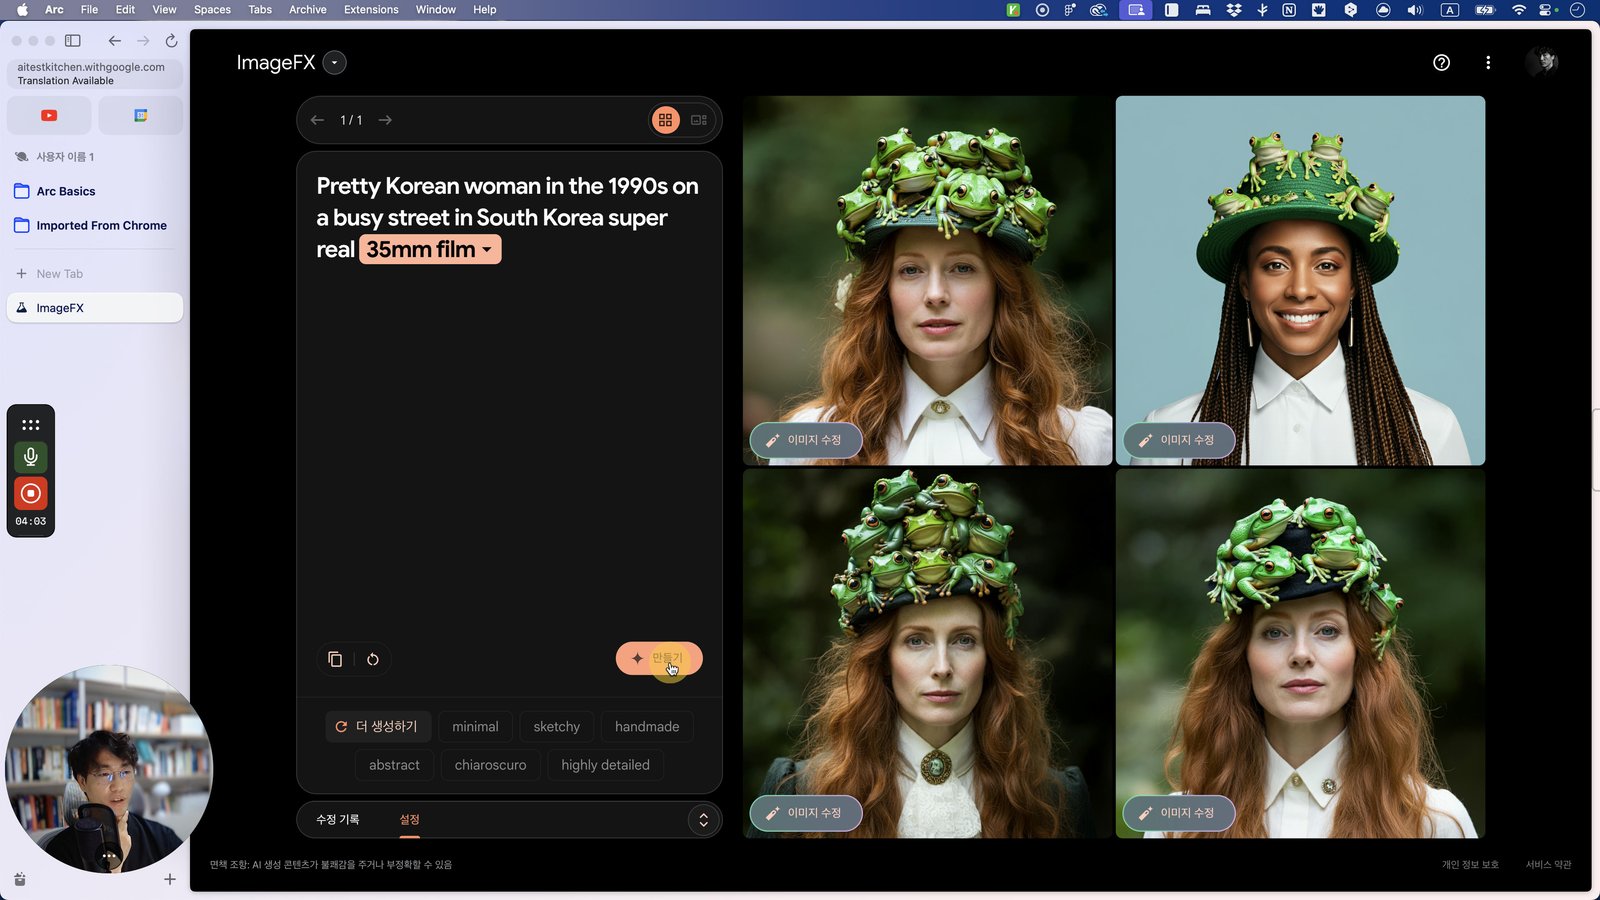The width and height of the screenshot is (1600, 900).
Task: Open a New Tab in sidebar
Action: [x=95, y=274]
